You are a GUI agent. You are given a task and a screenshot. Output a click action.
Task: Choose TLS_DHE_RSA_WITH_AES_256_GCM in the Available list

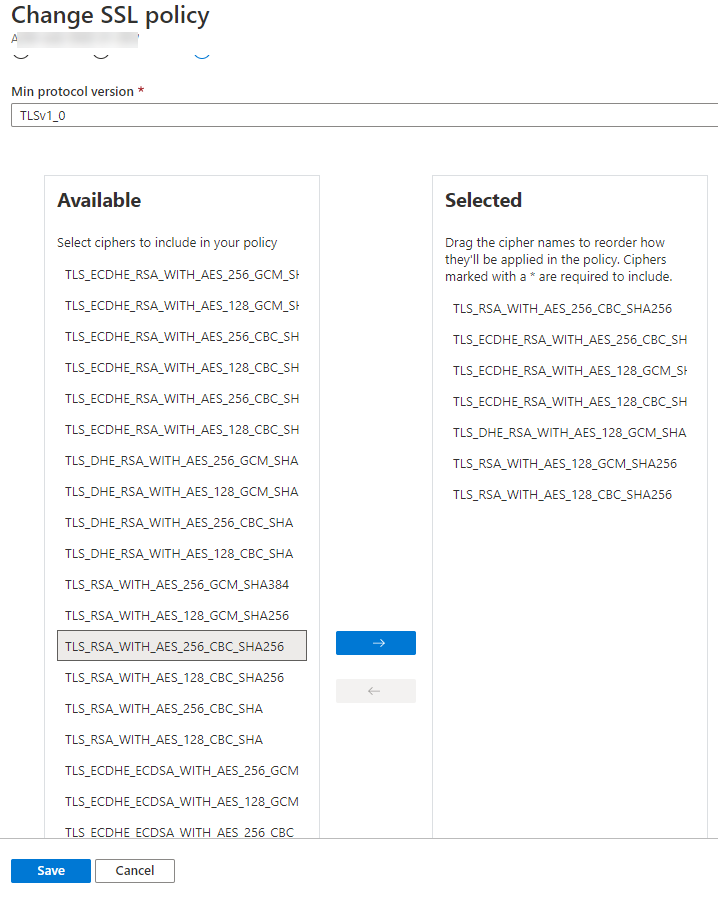click(182, 460)
